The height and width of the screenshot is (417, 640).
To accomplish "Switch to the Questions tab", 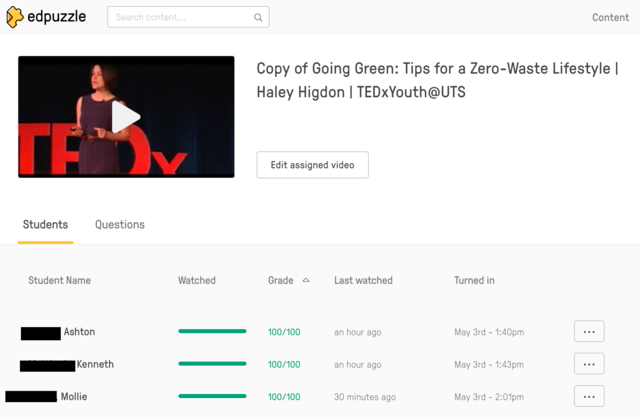I will point(120,224).
